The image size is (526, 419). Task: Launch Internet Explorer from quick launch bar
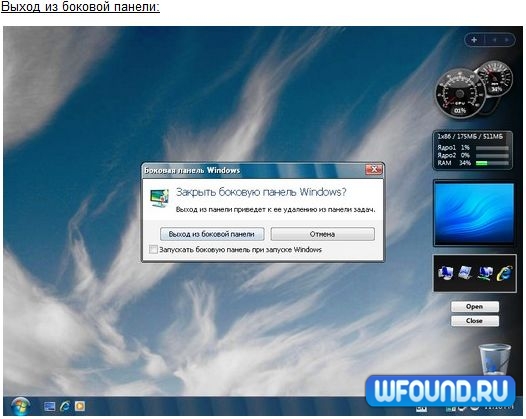click(x=65, y=407)
